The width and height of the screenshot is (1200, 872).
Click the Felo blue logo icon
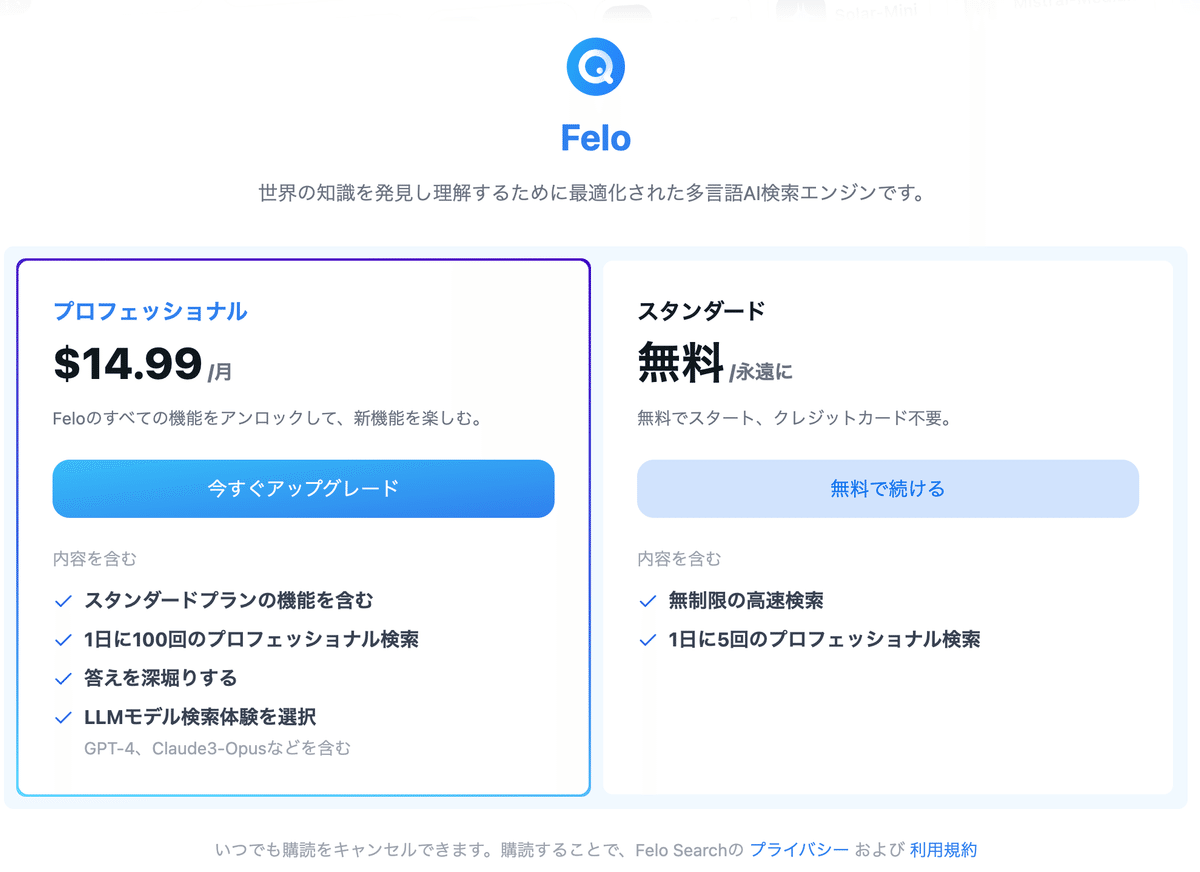[x=595, y=66]
